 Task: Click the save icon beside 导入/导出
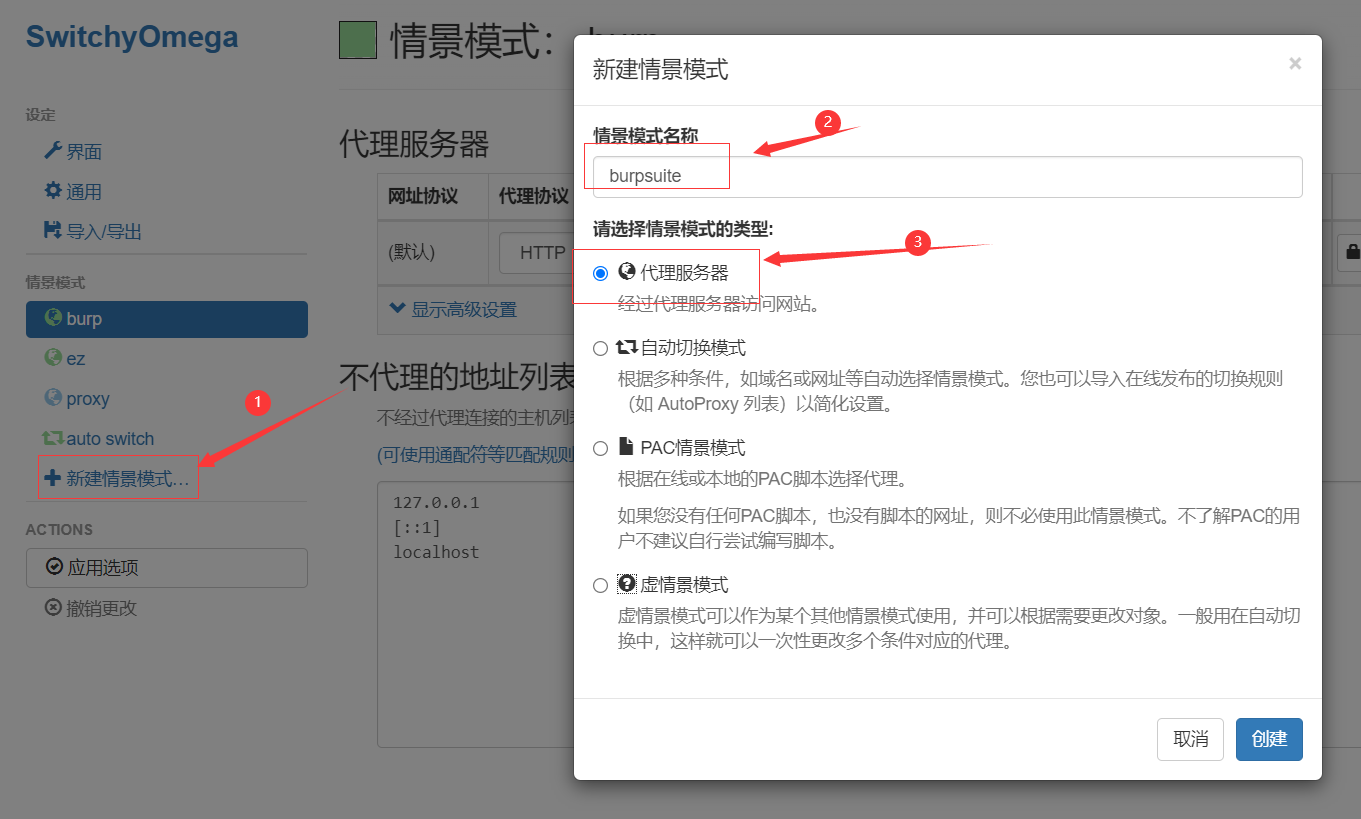[53, 231]
